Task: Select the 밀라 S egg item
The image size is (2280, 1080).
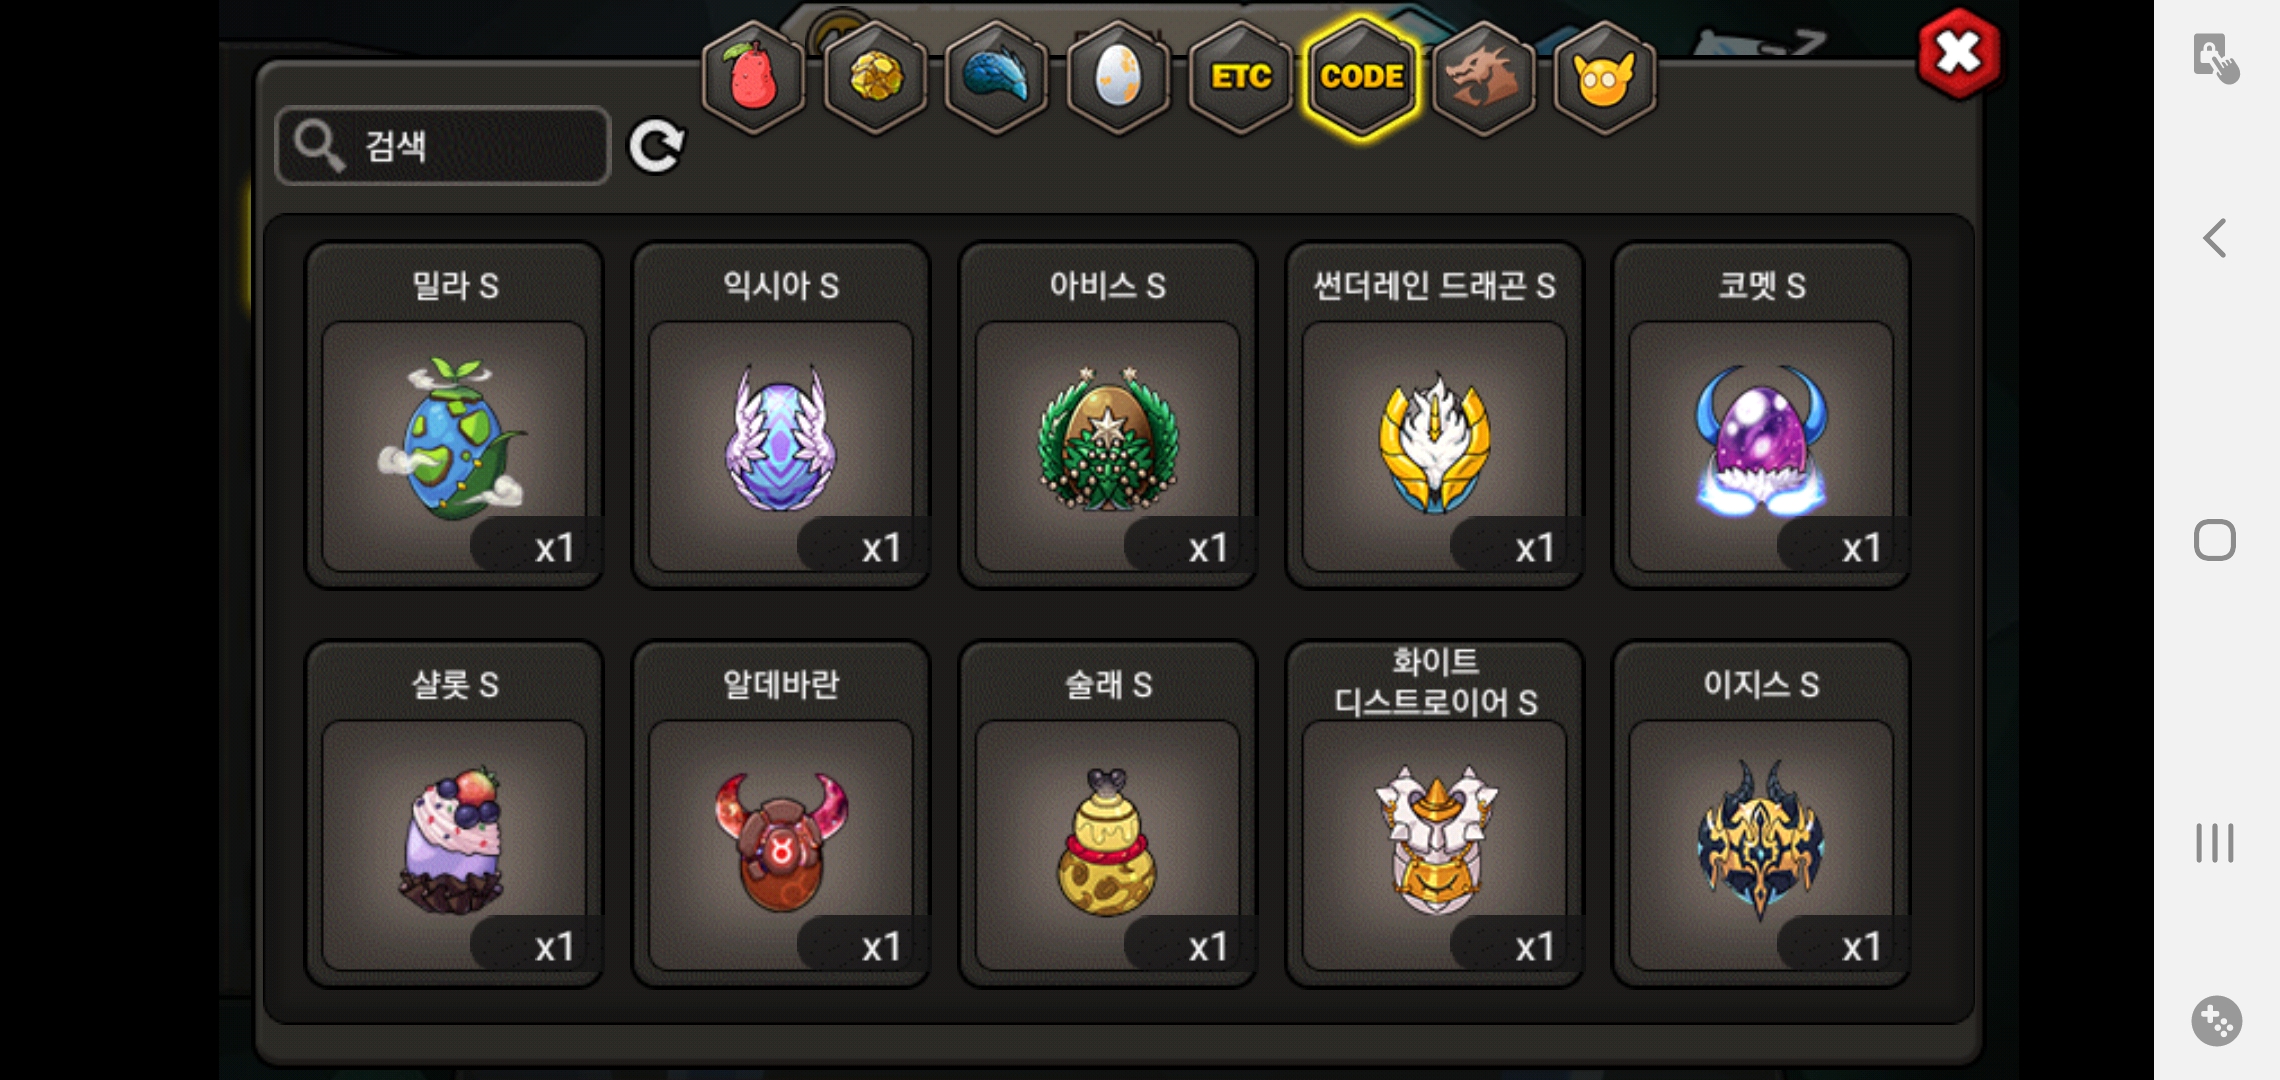Action: pyautogui.click(x=454, y=415)
